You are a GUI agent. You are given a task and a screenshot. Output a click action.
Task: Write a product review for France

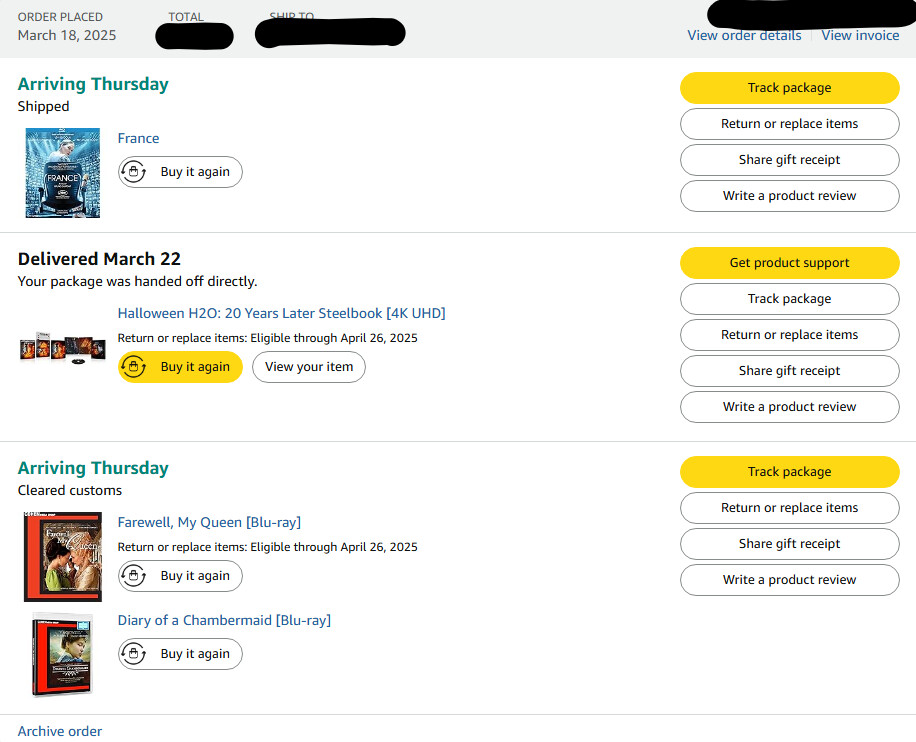(789, 196)
